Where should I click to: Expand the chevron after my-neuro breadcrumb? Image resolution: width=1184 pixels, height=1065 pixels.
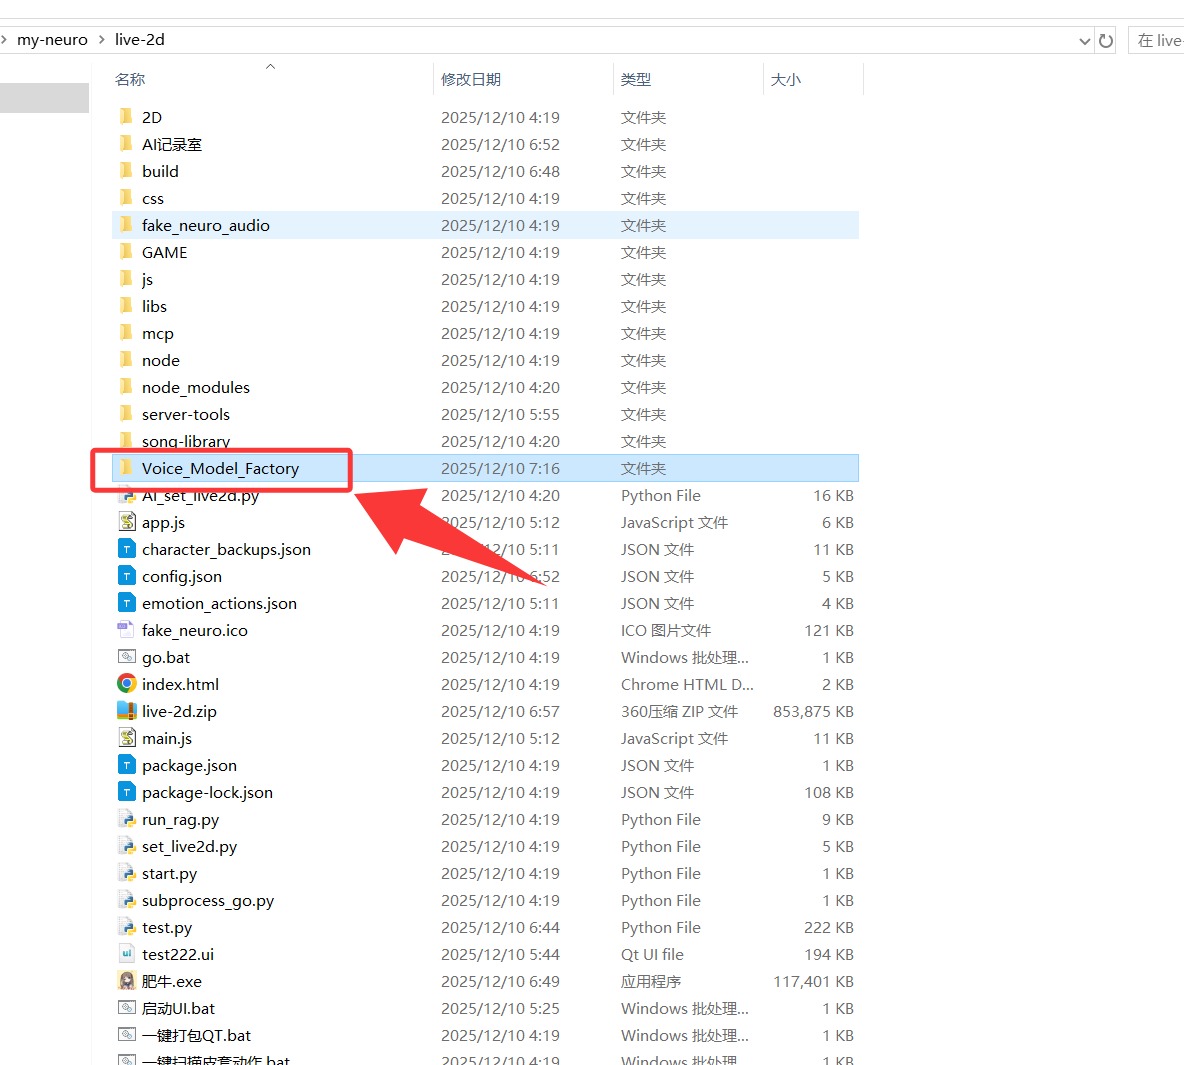(x=101, y=40)
